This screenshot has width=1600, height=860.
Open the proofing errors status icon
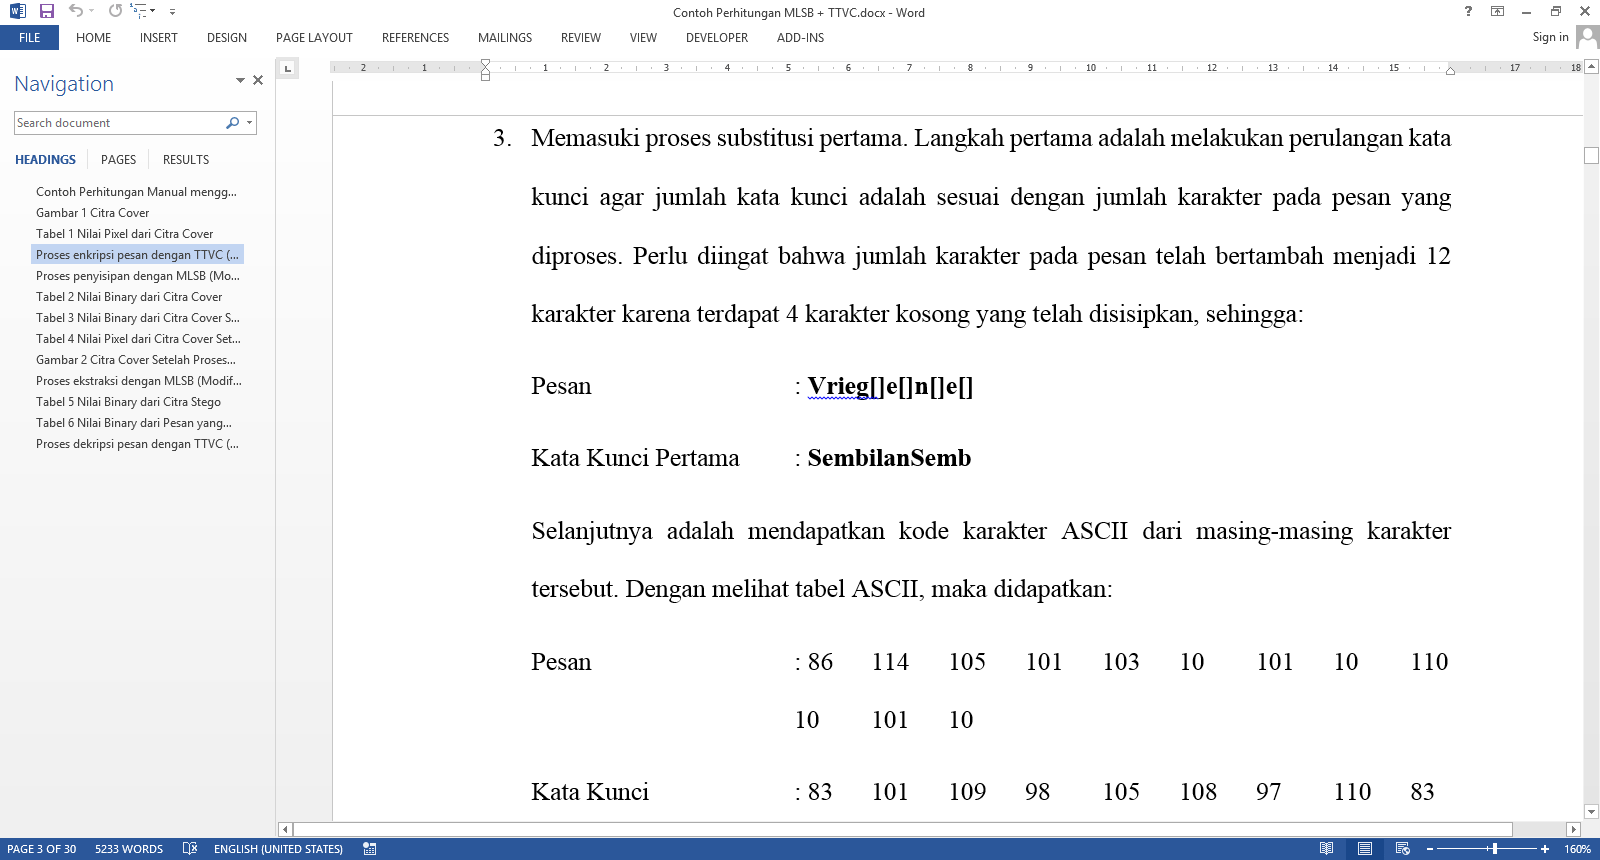(x=190, y=849)
